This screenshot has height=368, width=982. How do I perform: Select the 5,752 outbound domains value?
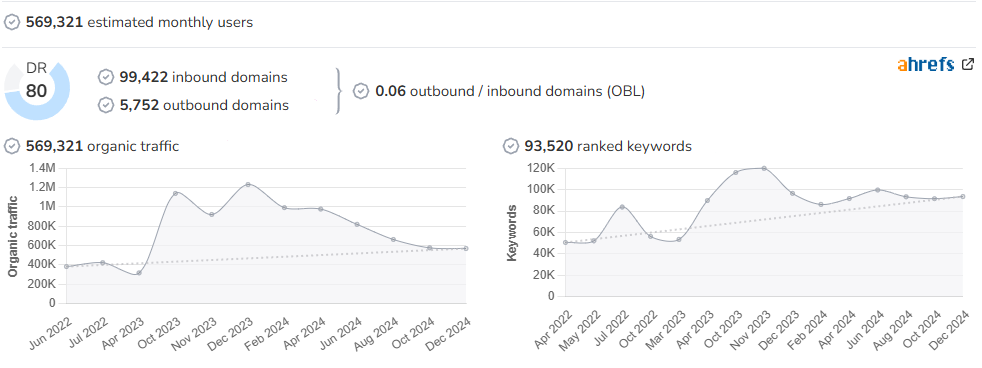point(139,105)
